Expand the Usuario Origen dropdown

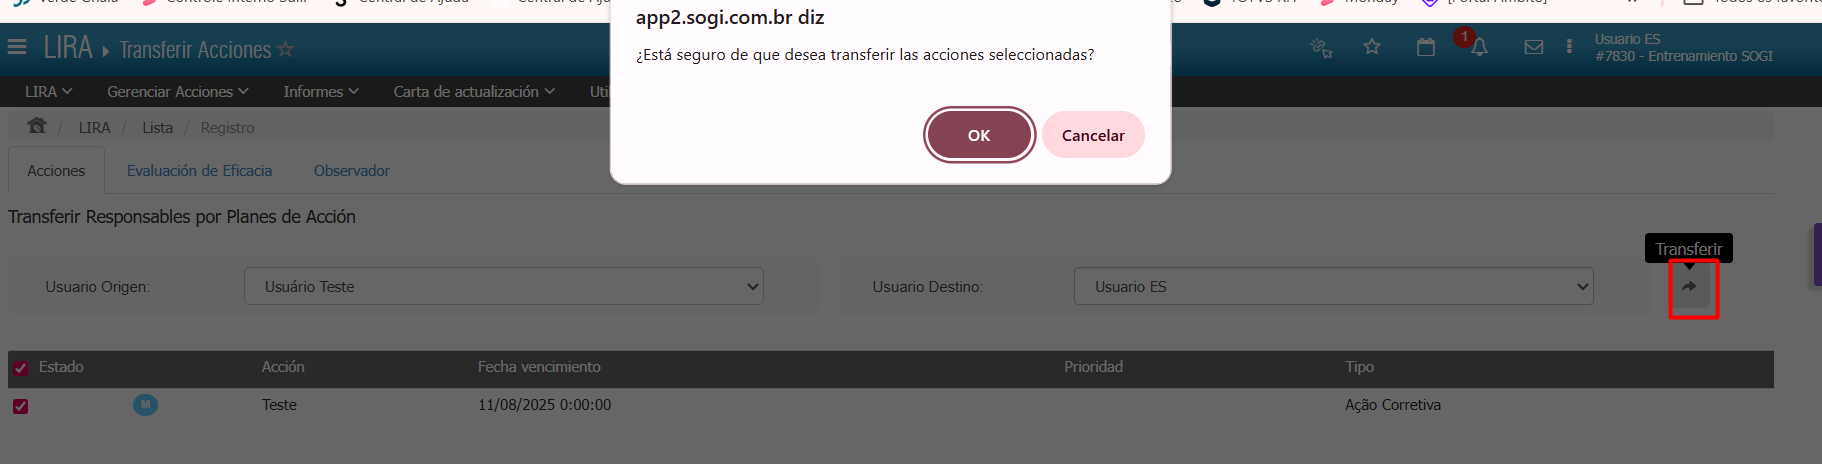tap(504, 287)
